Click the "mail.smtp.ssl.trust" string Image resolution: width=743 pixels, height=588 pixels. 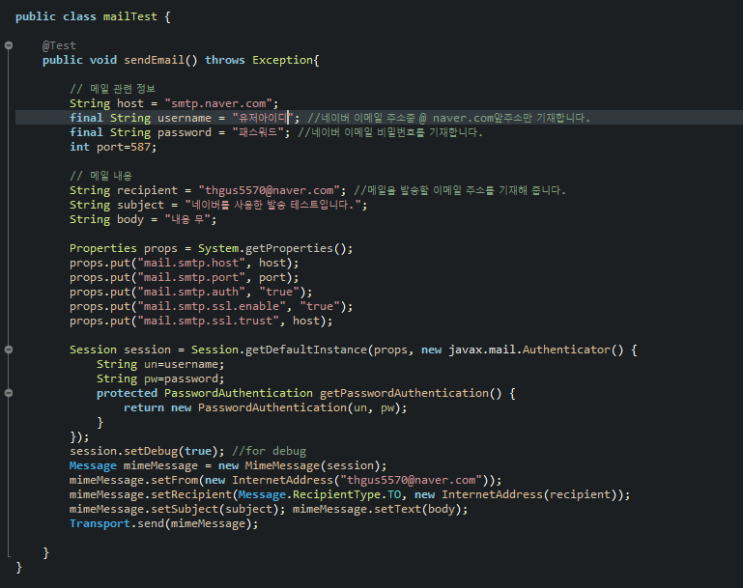(208, 321)
